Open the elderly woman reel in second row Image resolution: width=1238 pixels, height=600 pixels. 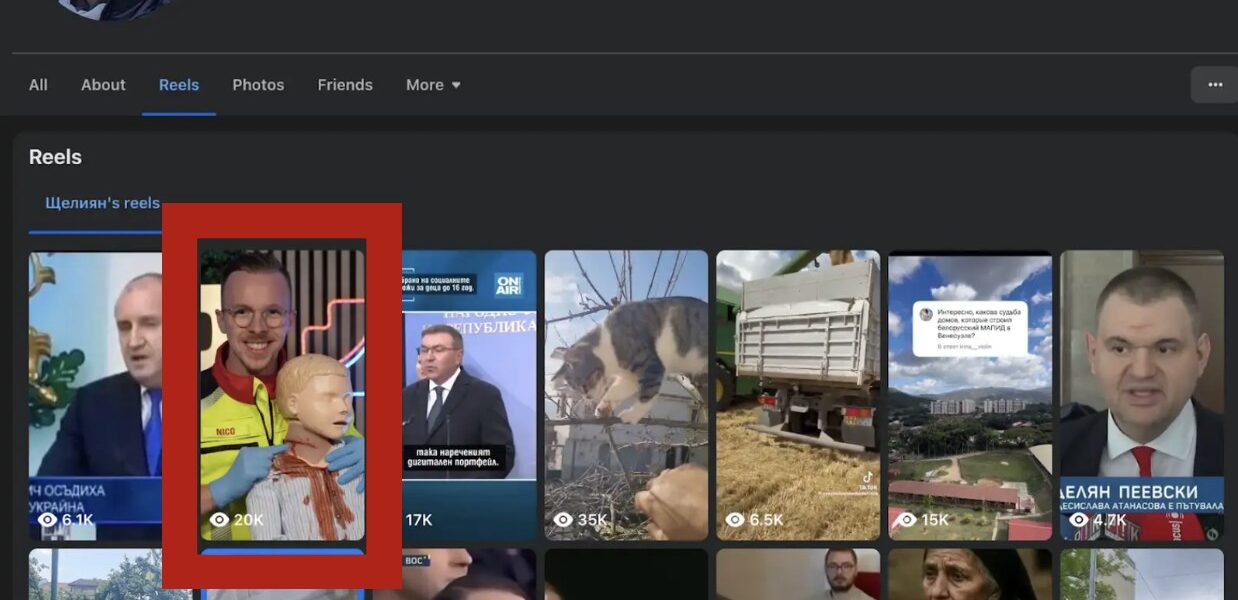coord(970,574)
